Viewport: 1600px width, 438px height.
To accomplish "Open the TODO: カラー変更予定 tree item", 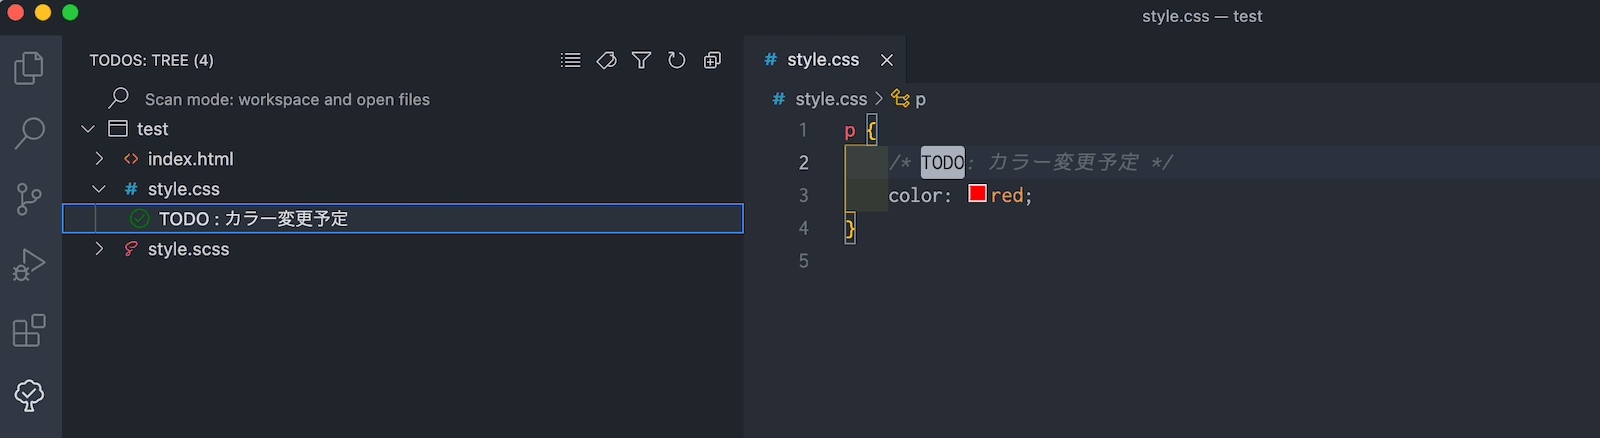I will pyautogui.click(x=403, y=218).
